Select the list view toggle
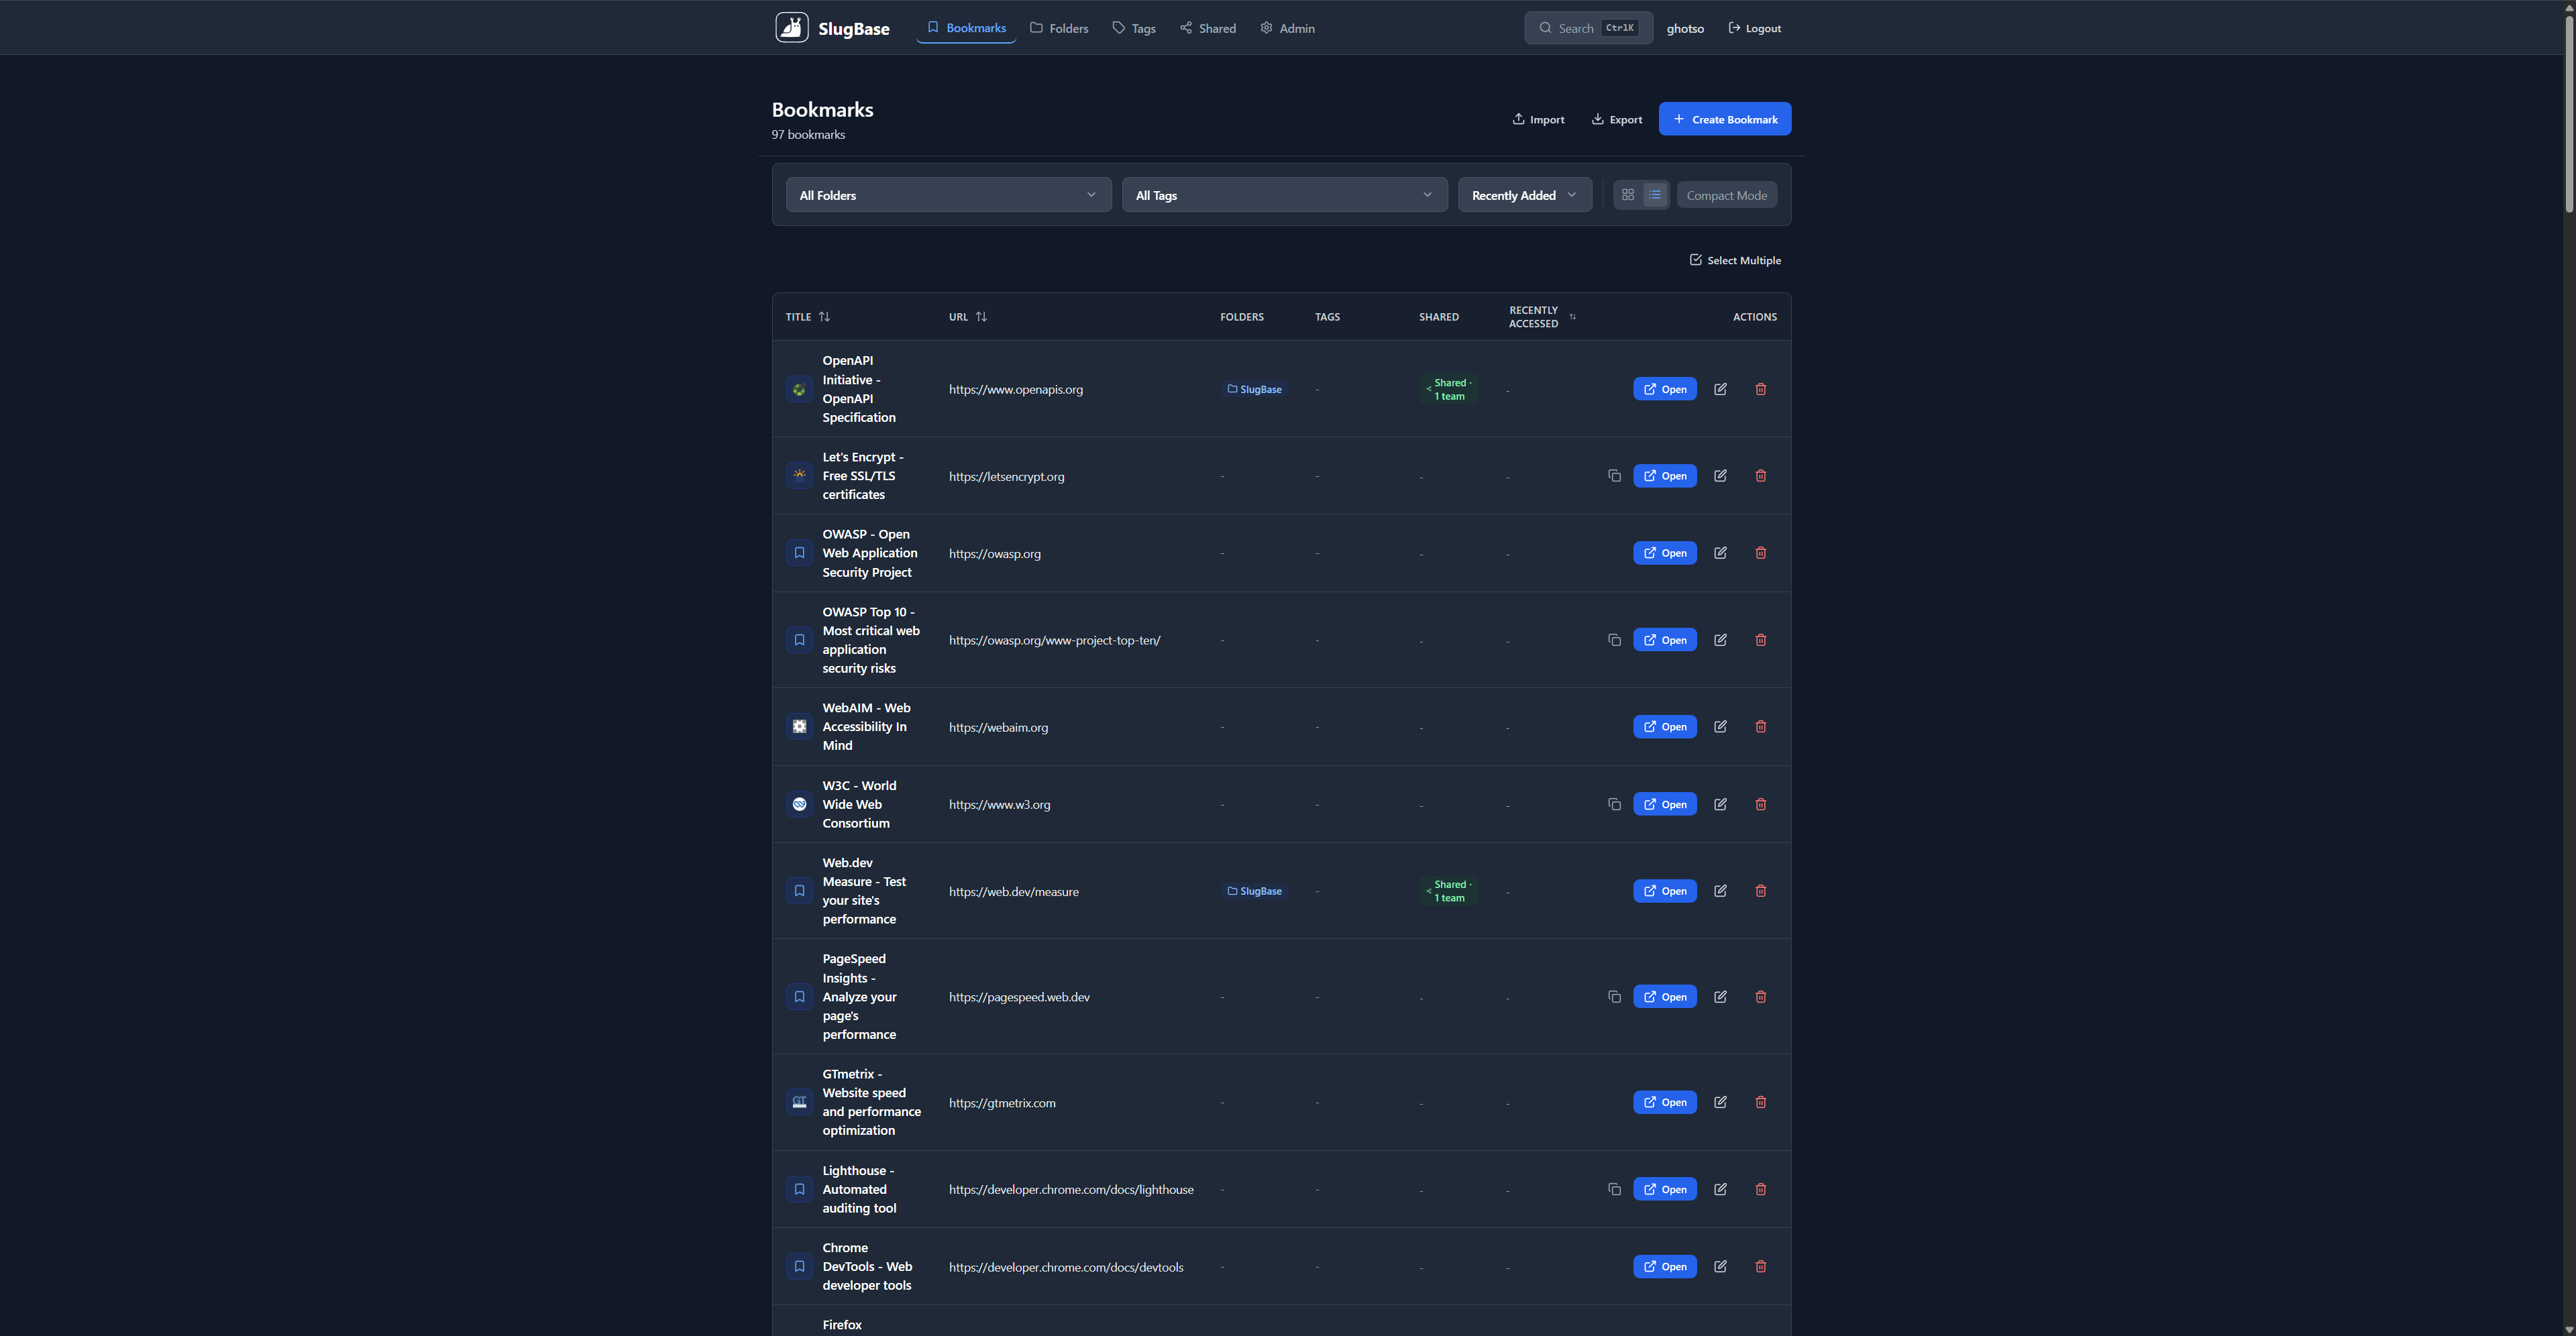2576x1336 pixels. 1654,194
